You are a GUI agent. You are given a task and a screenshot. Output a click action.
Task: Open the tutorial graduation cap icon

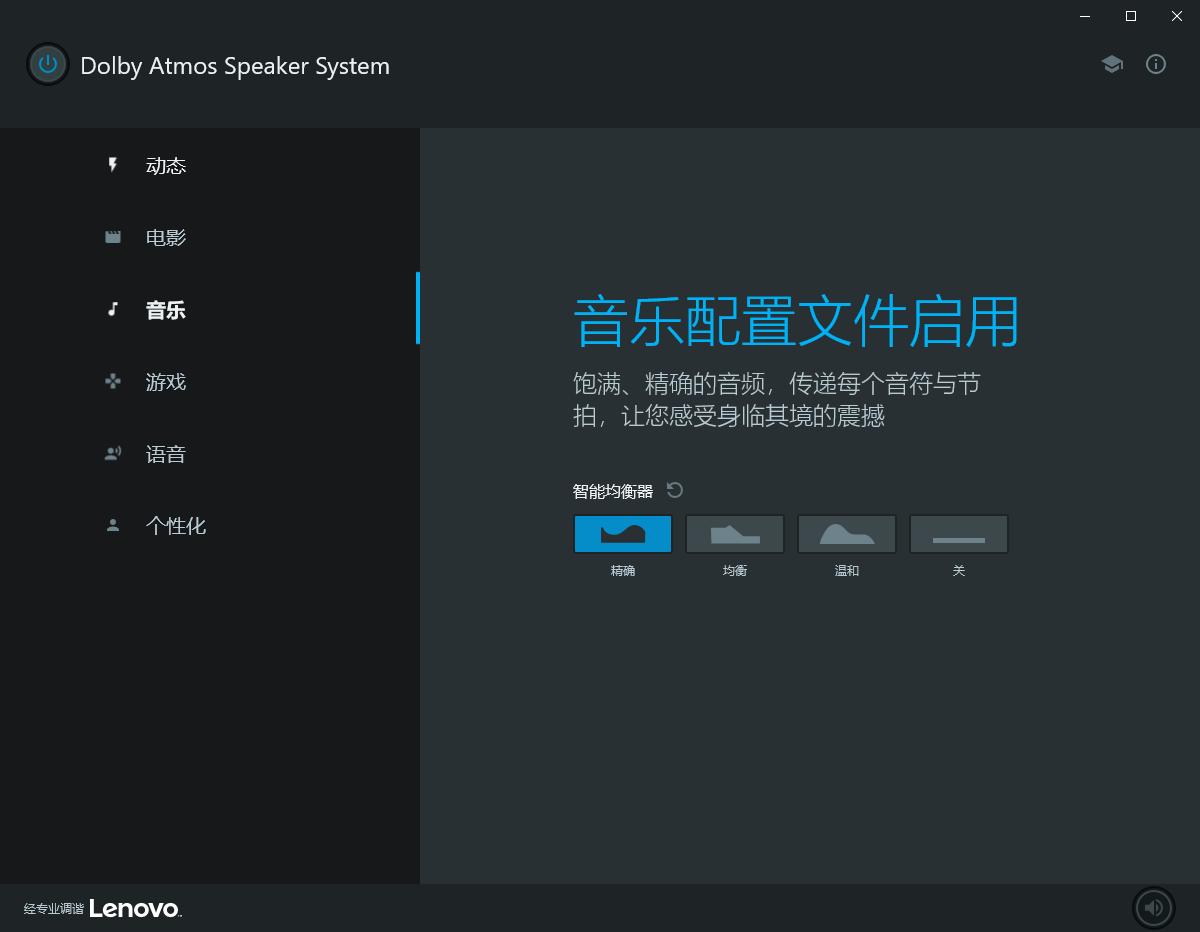pos(1112,64)
